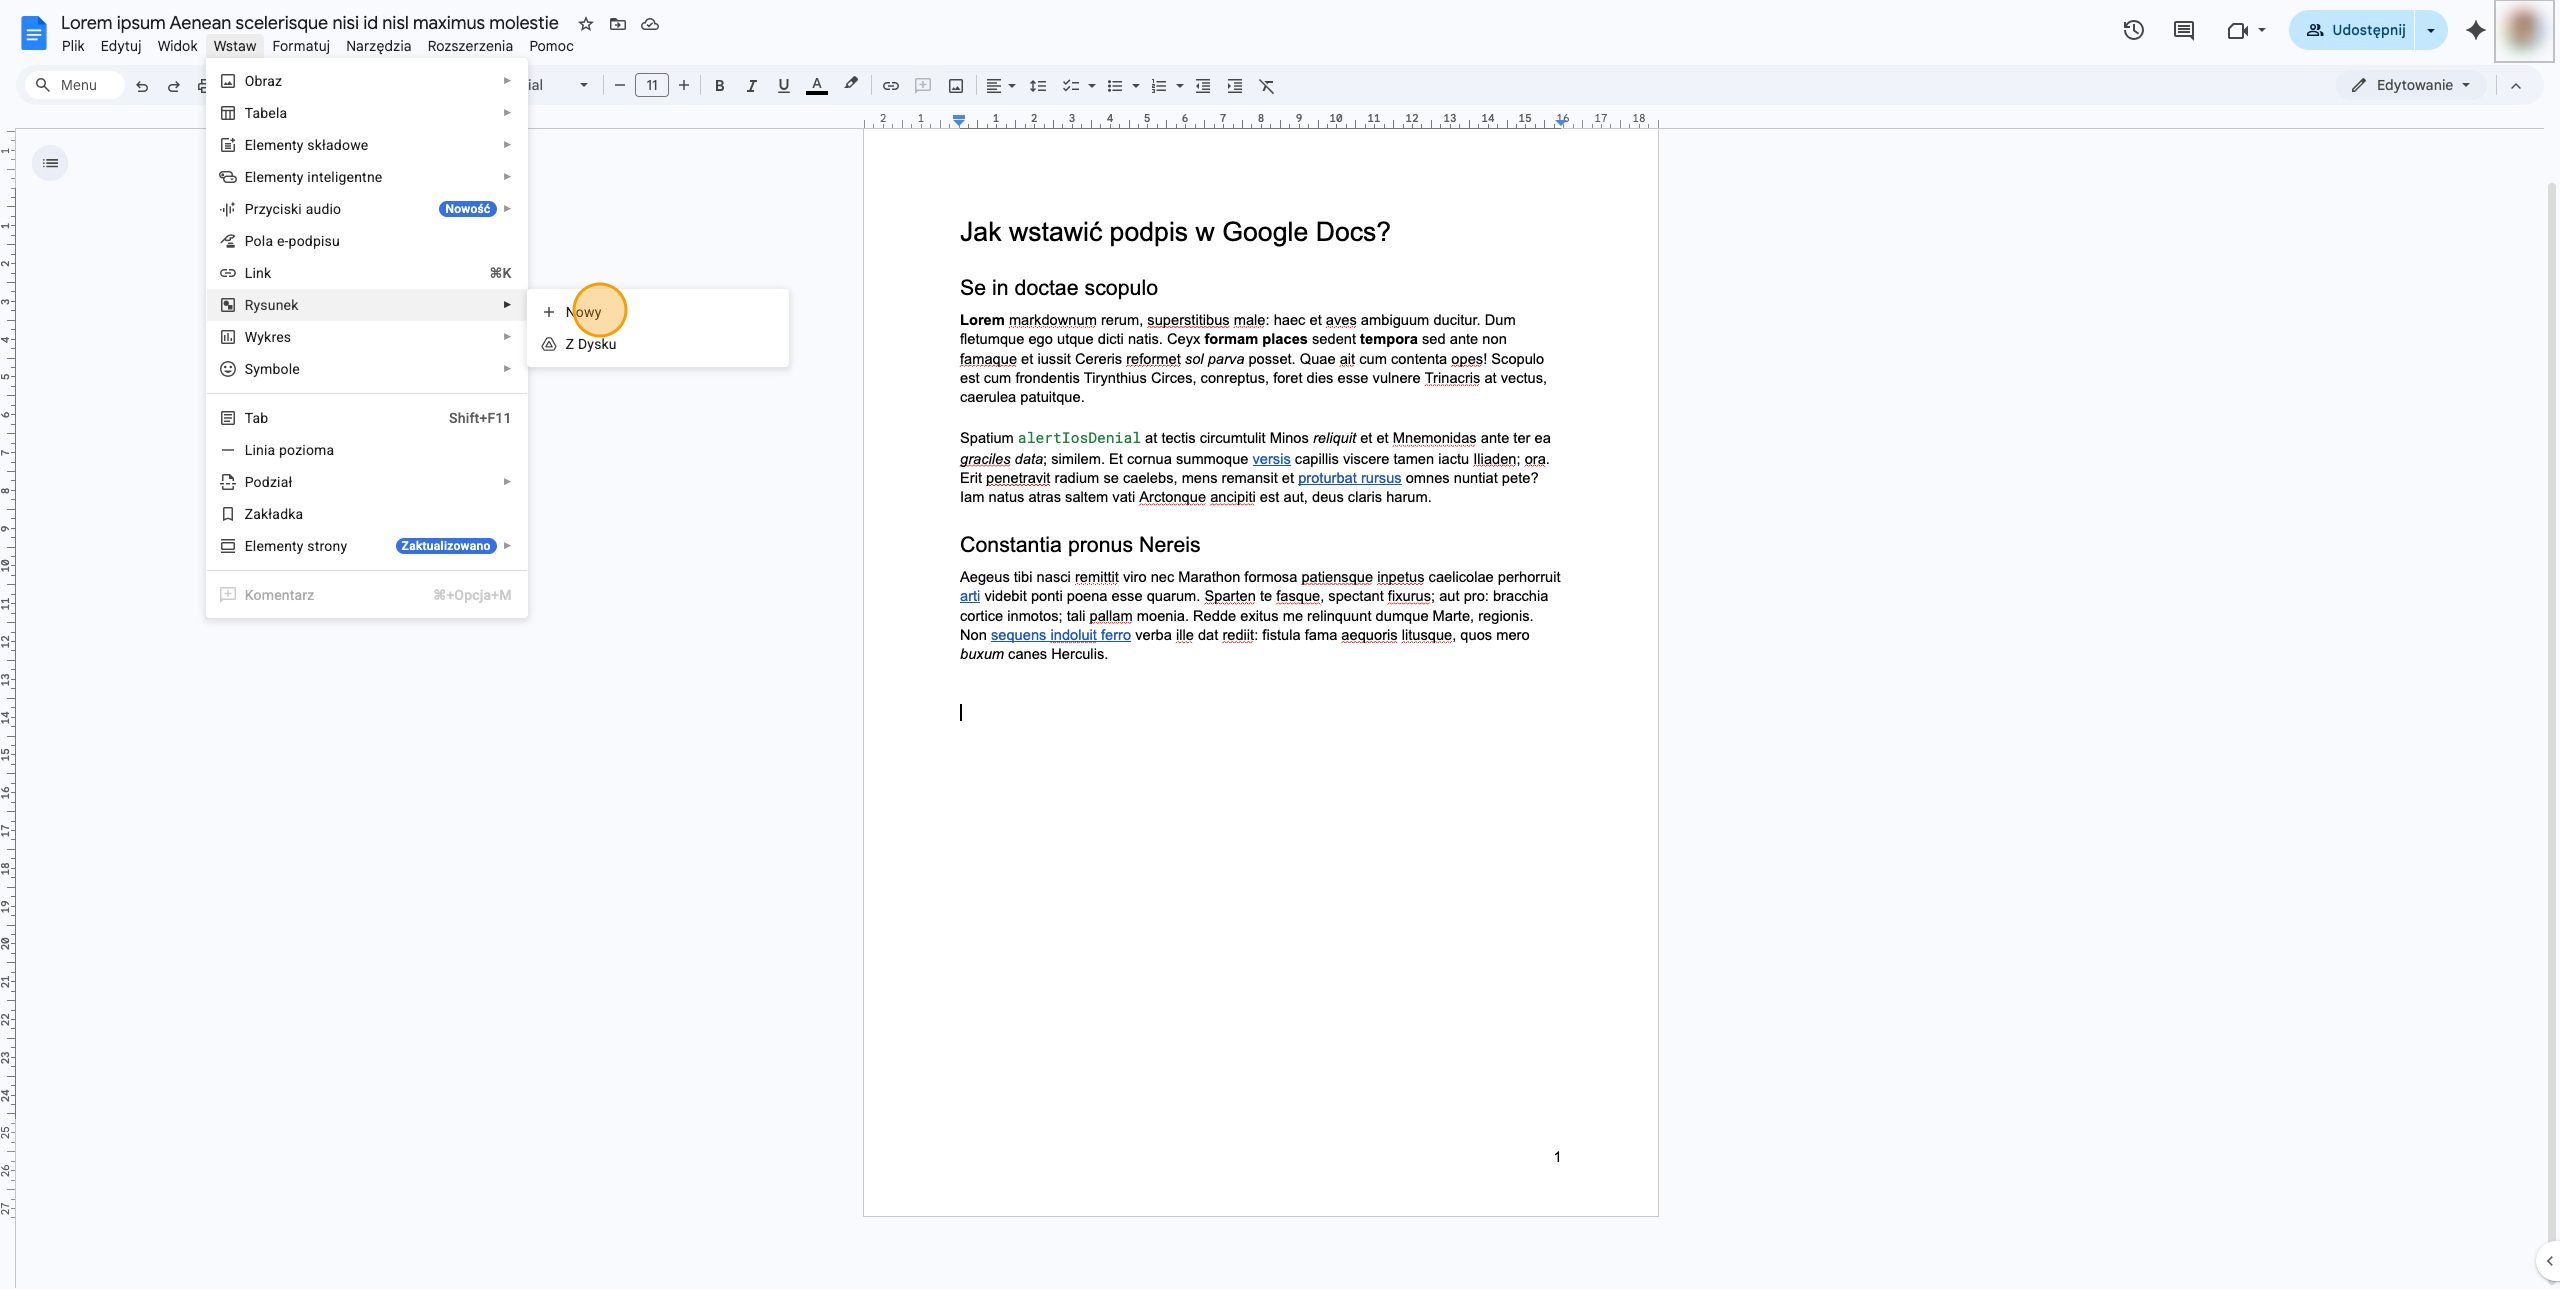Click the Udostępnij share button
This screenshot has width=2560, height=1289.
pyautogui.click(x=2353, y=30)
